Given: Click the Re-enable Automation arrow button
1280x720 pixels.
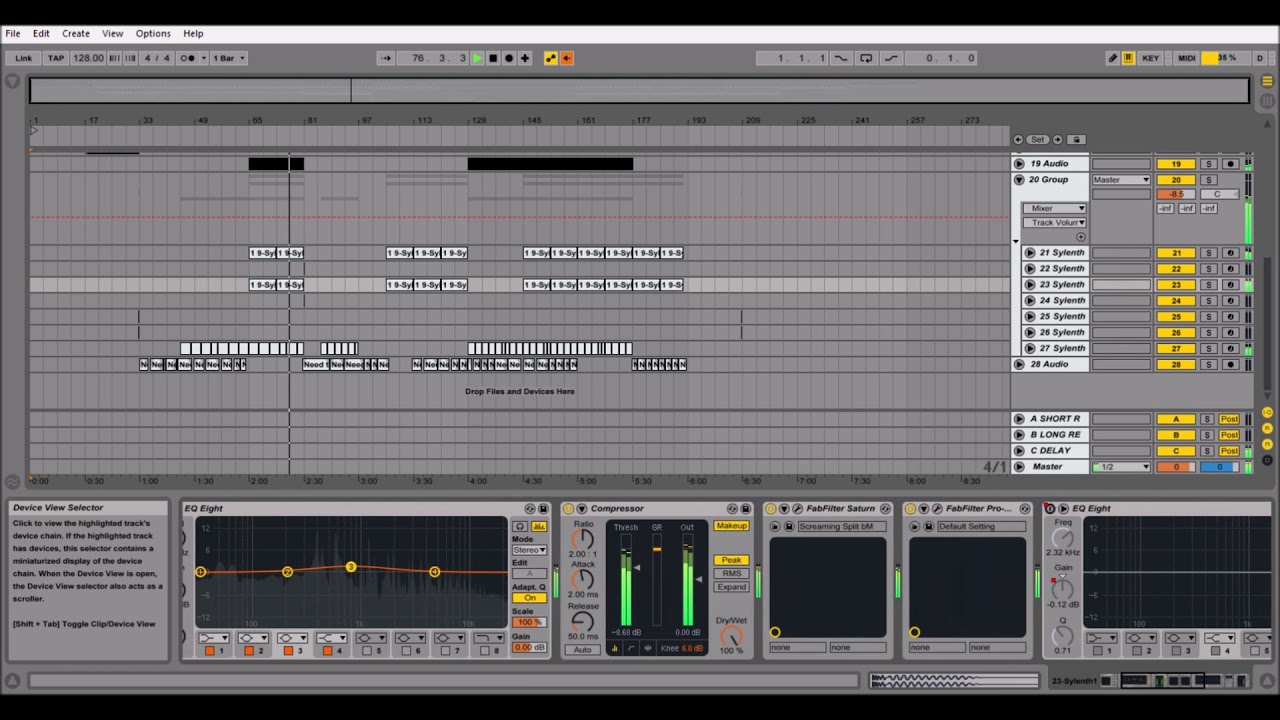Looking at the screenshot, I should [567, 58].
